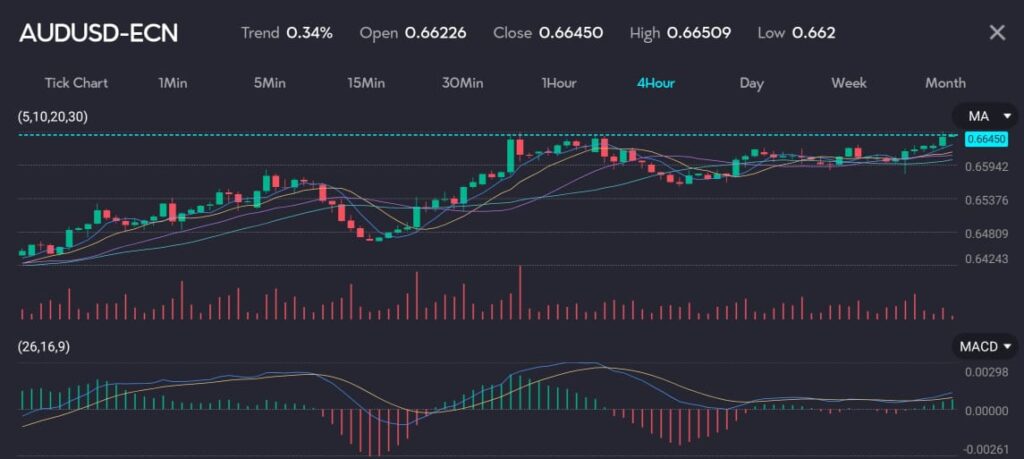This screenshot has width=1024, height=459.
Task: Open the MA indicator dropdown
Action: 985,116
